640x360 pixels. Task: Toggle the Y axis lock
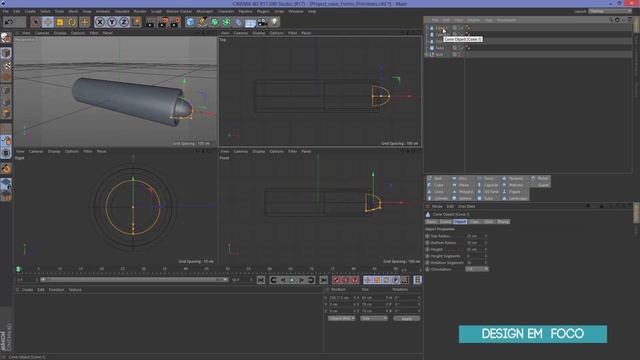(112, 22)
